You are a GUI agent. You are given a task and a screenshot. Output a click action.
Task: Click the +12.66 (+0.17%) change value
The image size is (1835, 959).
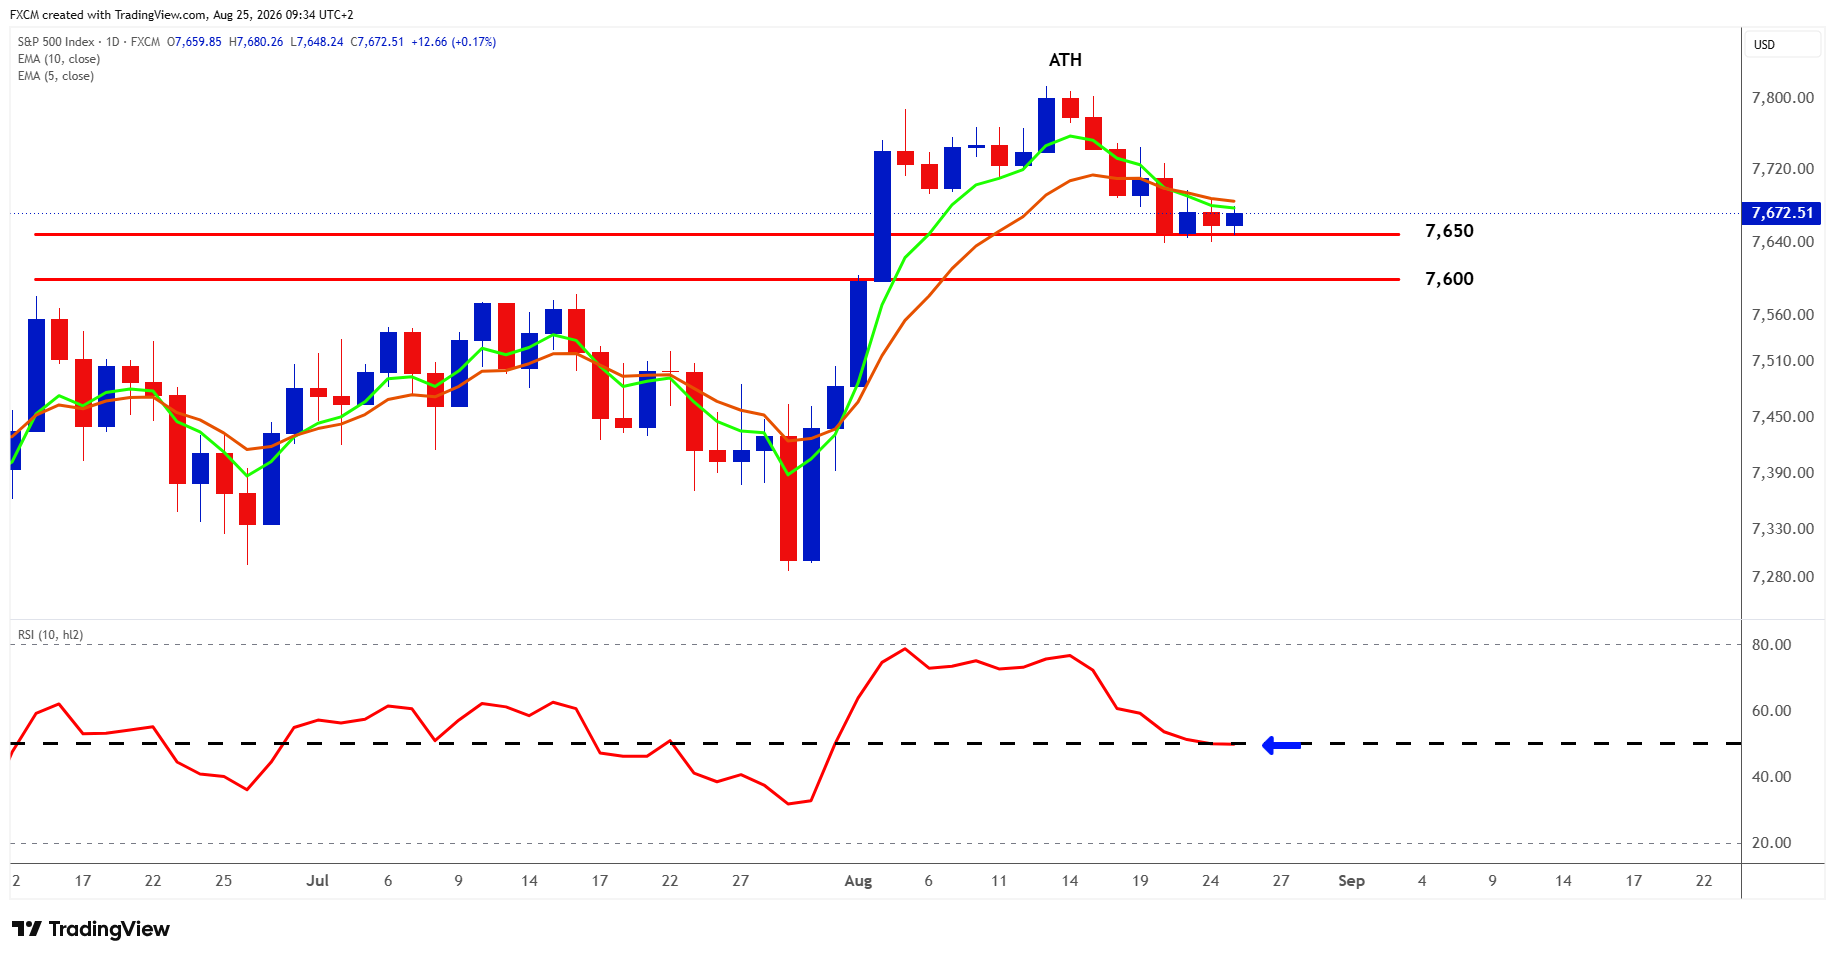coord(454,42)
